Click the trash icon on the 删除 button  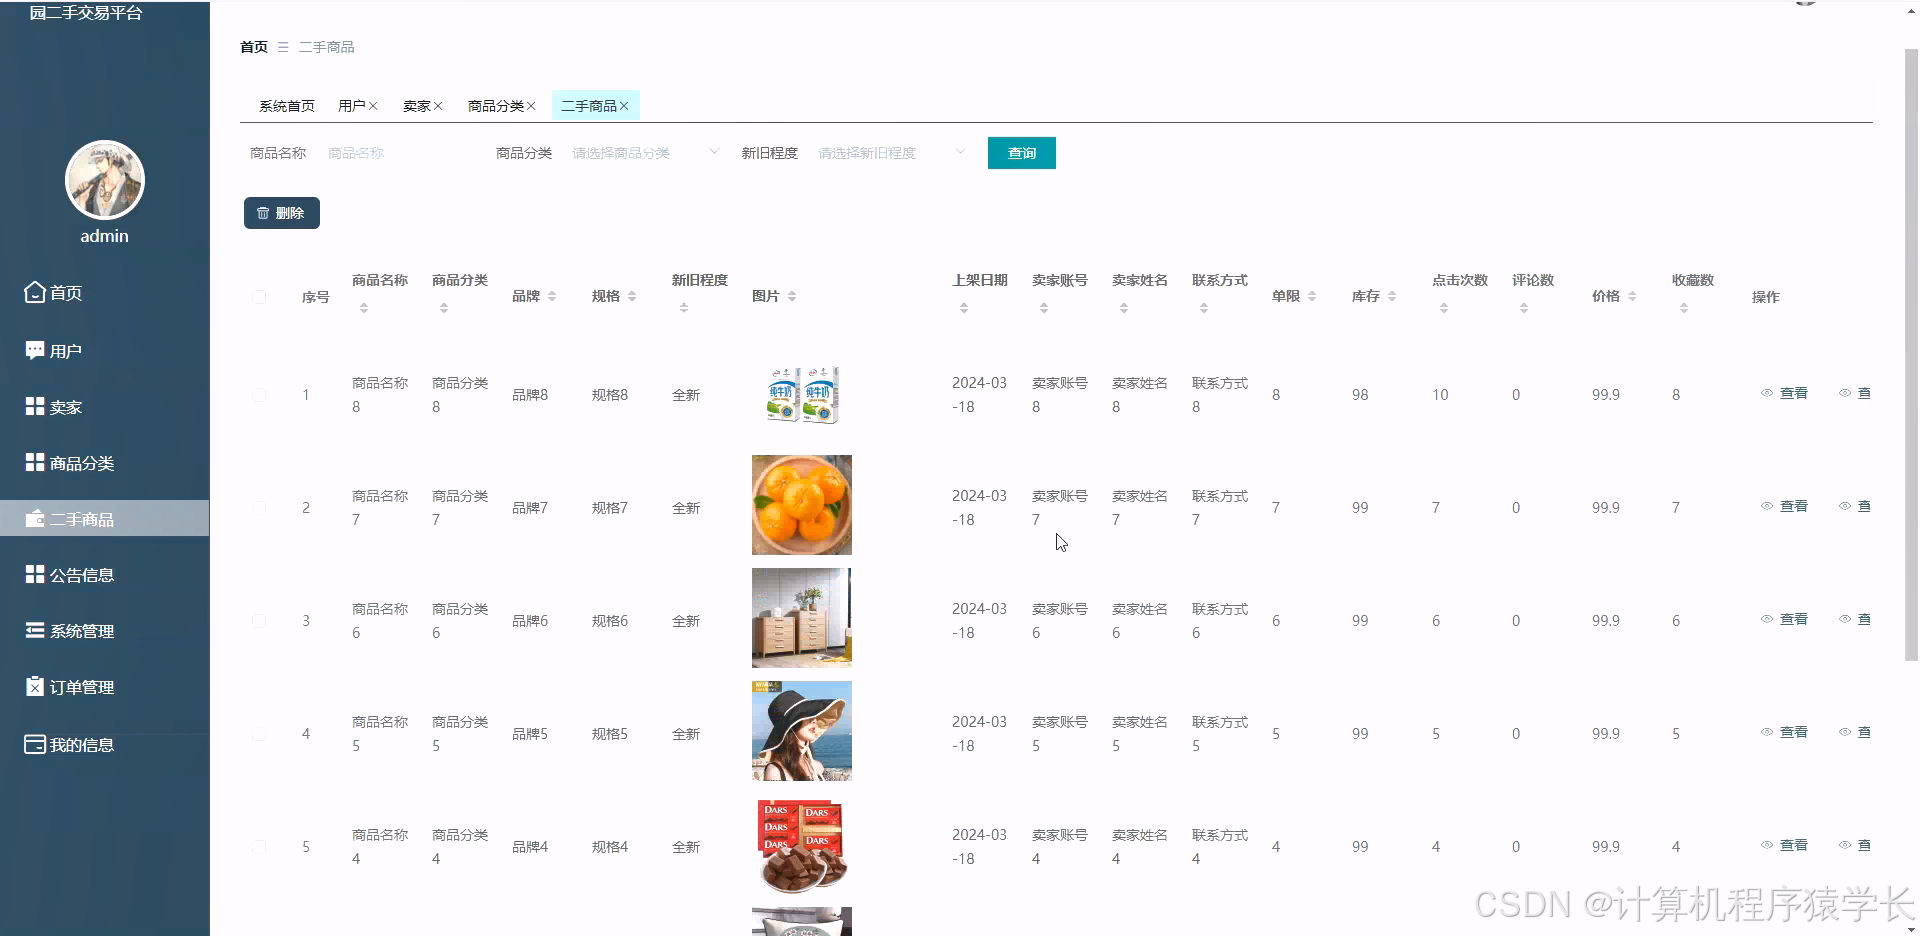(264, 213)
